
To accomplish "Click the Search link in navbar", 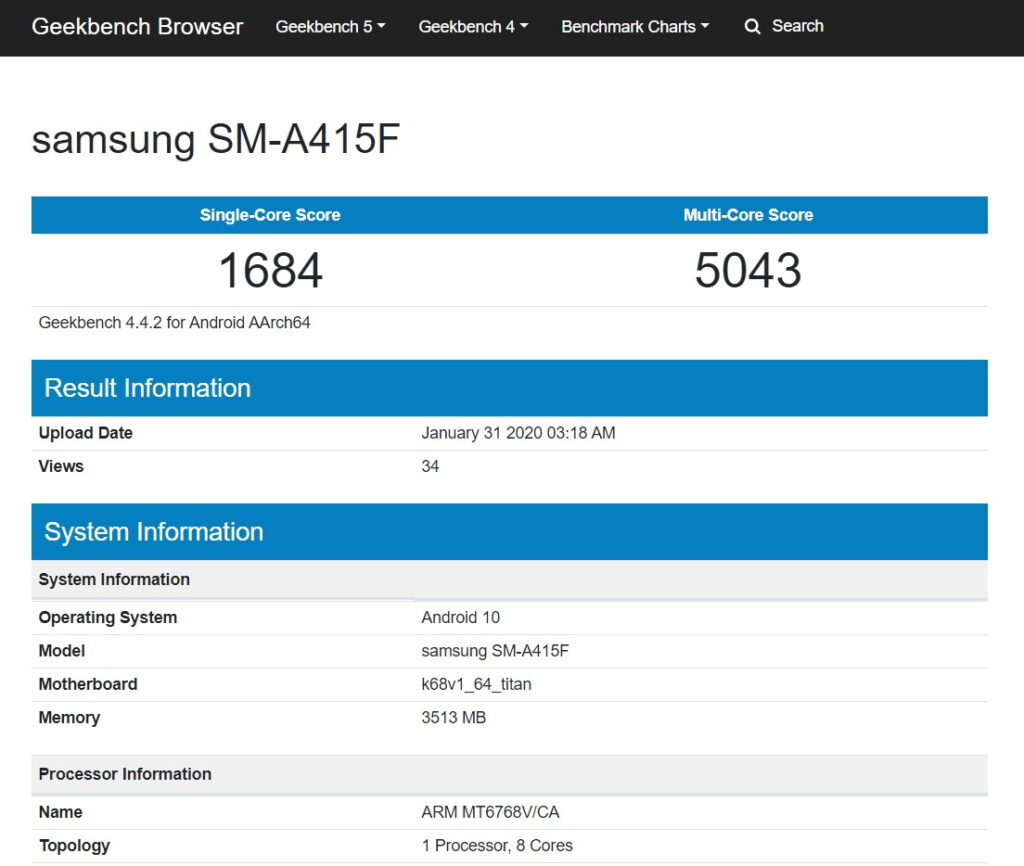I will pos(797,26).
